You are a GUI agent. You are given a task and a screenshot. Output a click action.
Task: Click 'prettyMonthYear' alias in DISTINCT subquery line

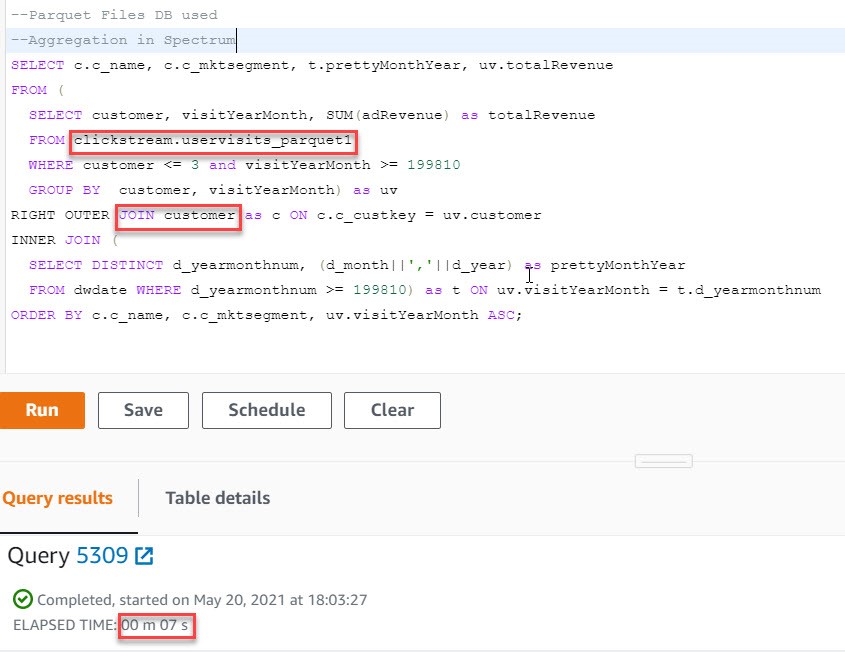(618, 266)
